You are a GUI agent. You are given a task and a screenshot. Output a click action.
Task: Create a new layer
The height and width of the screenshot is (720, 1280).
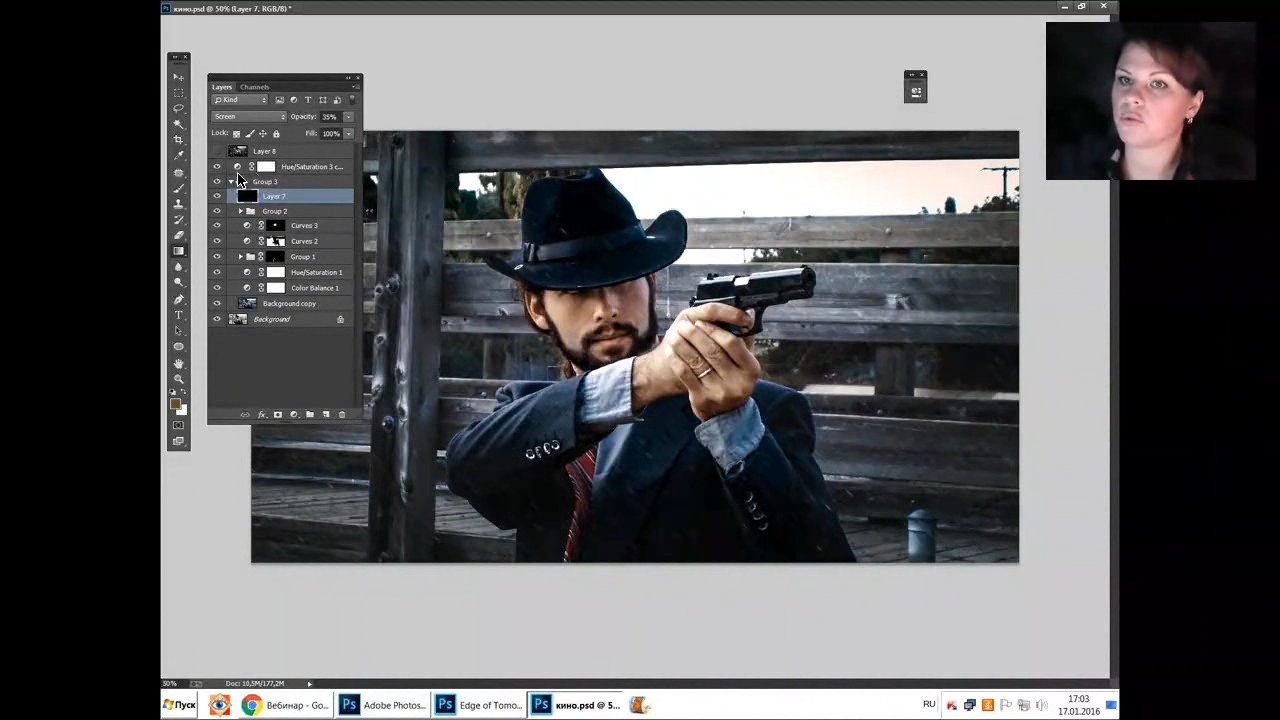coord(326,415)
